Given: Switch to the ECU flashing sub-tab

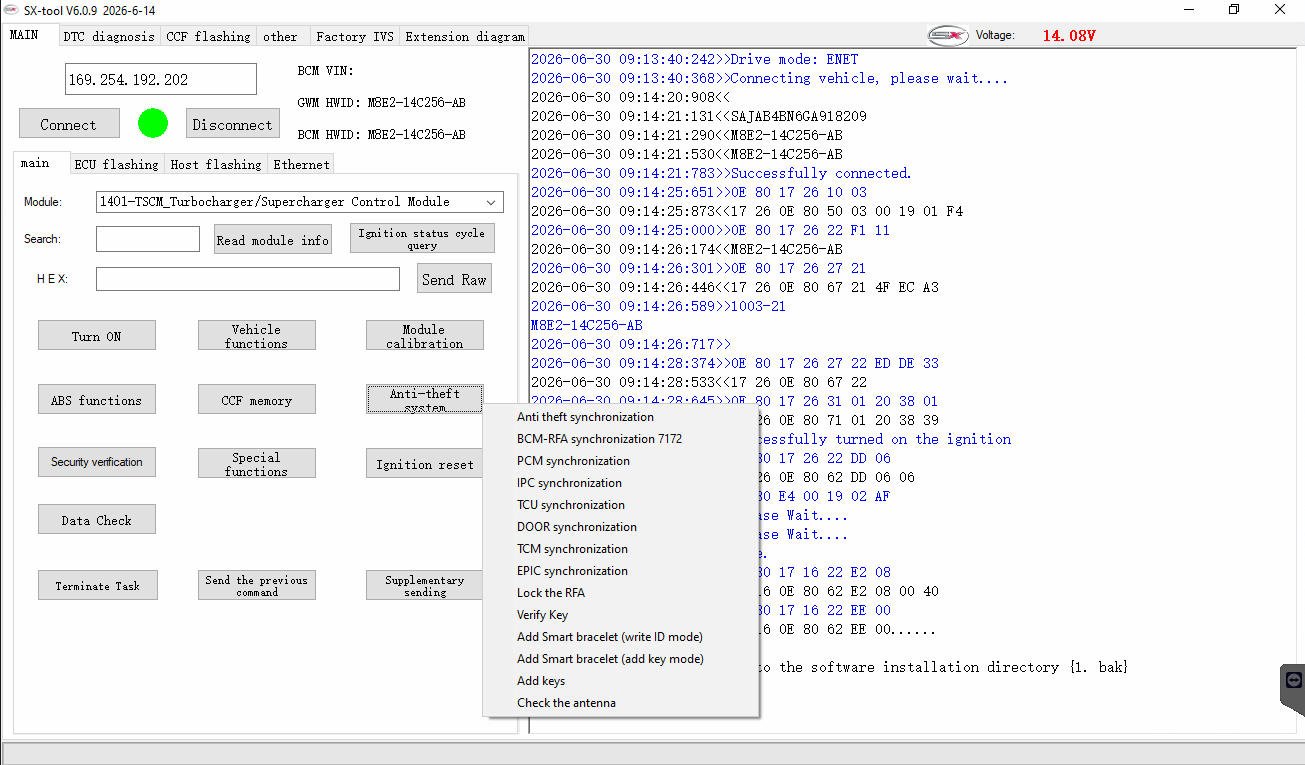Looking at the screenshot, I should (x=116, y=164).
